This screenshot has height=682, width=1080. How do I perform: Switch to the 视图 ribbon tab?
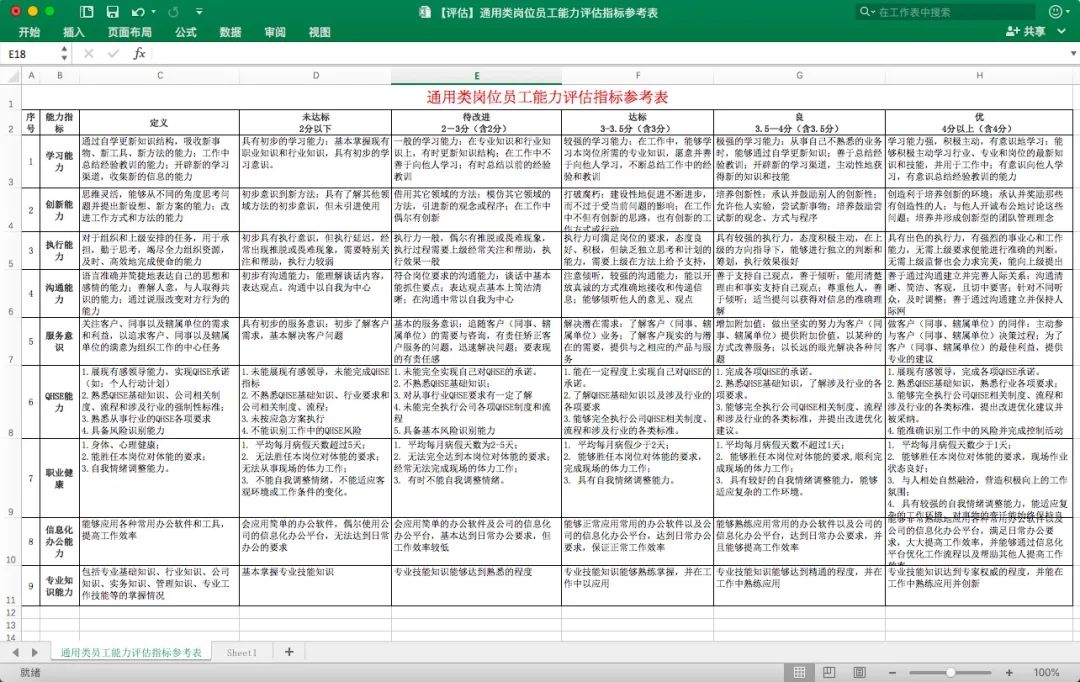(320, 32)
